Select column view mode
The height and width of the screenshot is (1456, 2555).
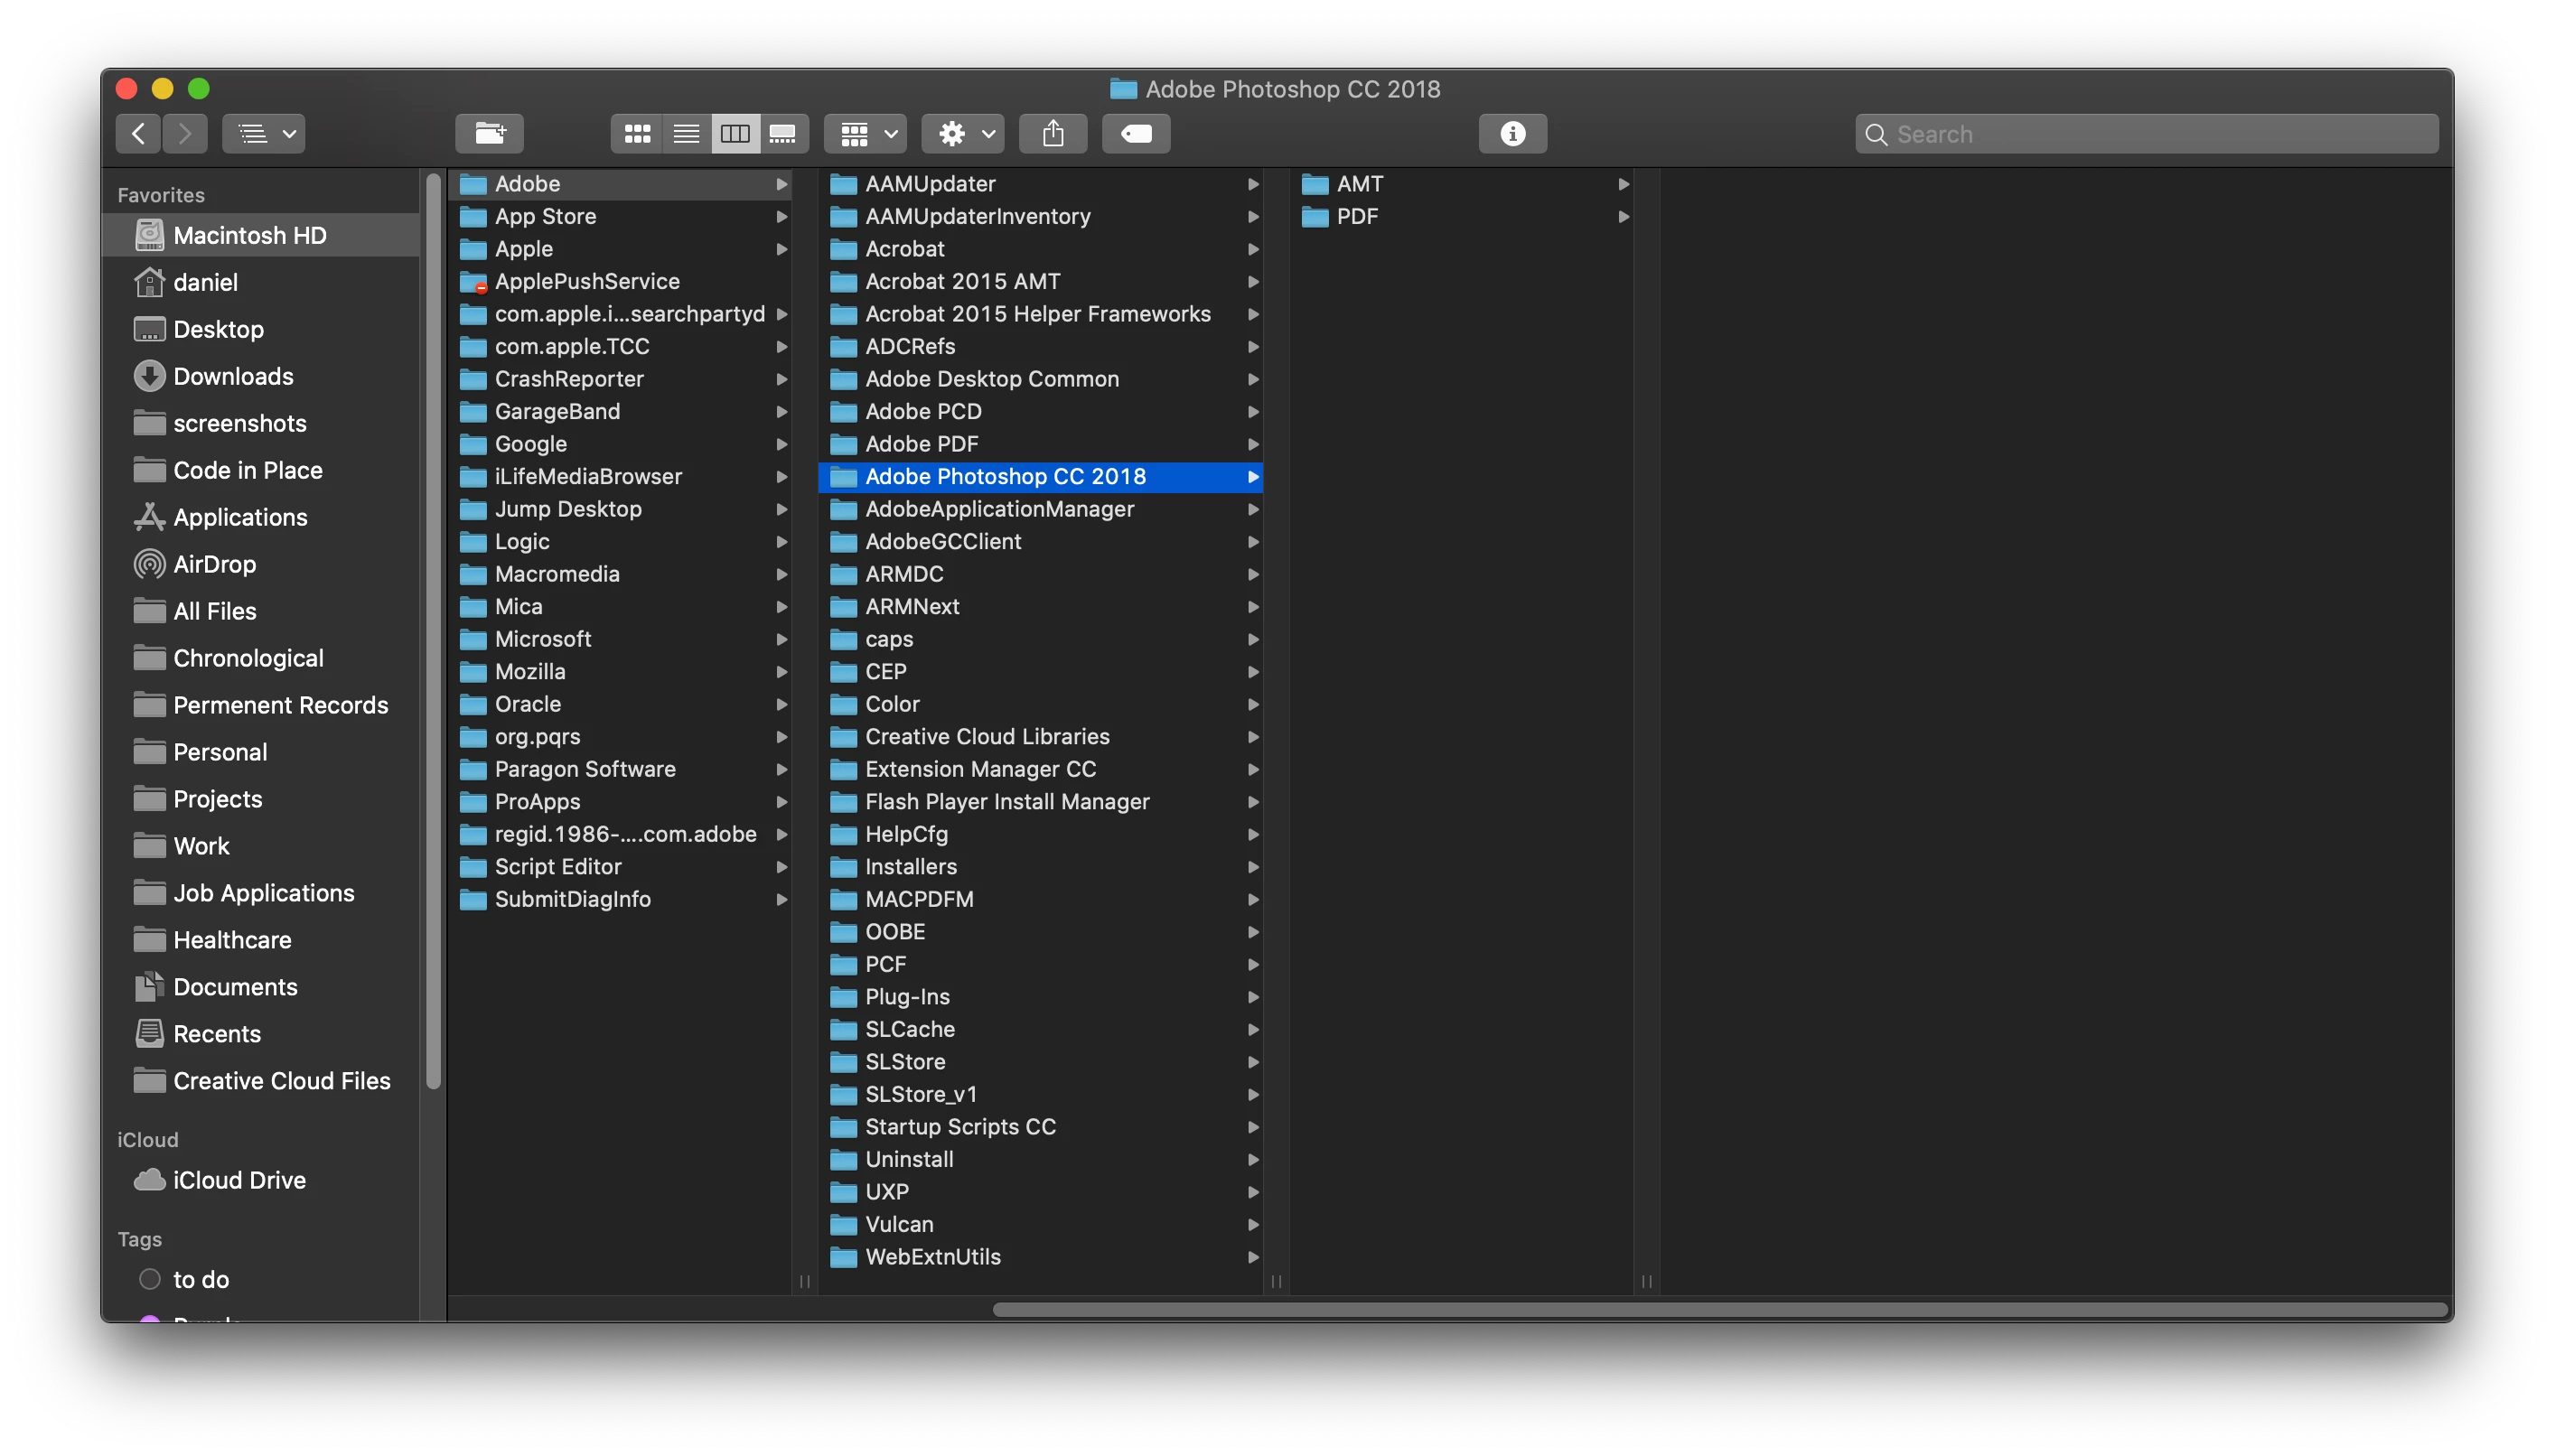(x=735, y=134)
